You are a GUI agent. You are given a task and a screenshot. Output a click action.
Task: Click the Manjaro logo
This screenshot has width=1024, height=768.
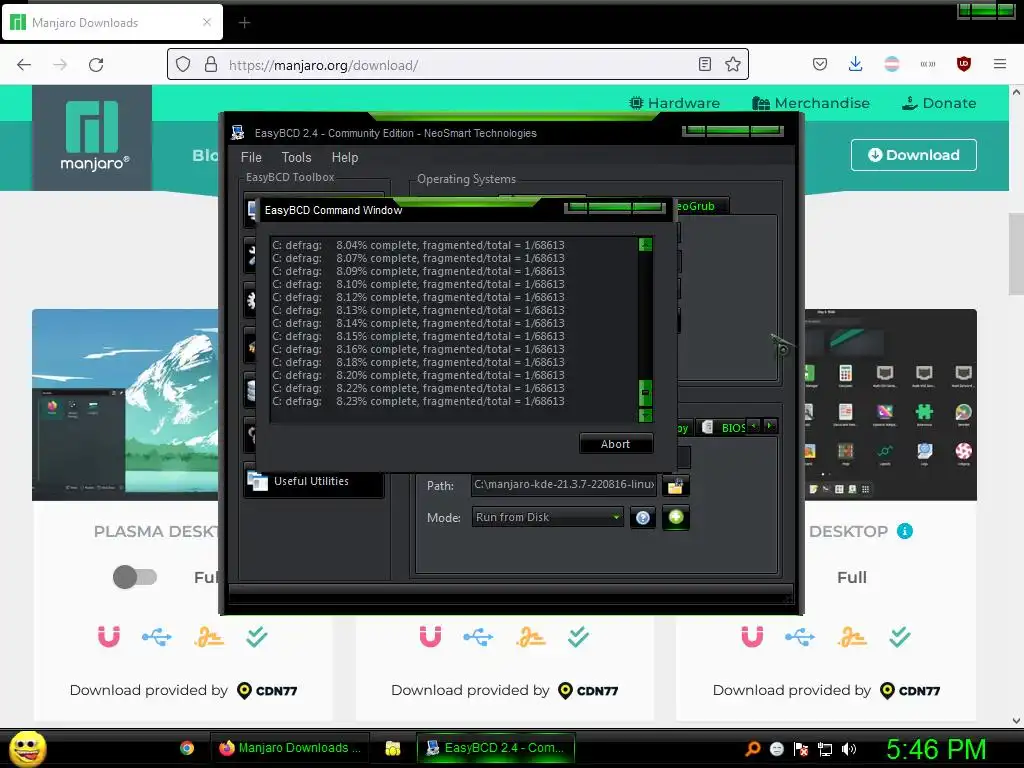coord(92,137)
